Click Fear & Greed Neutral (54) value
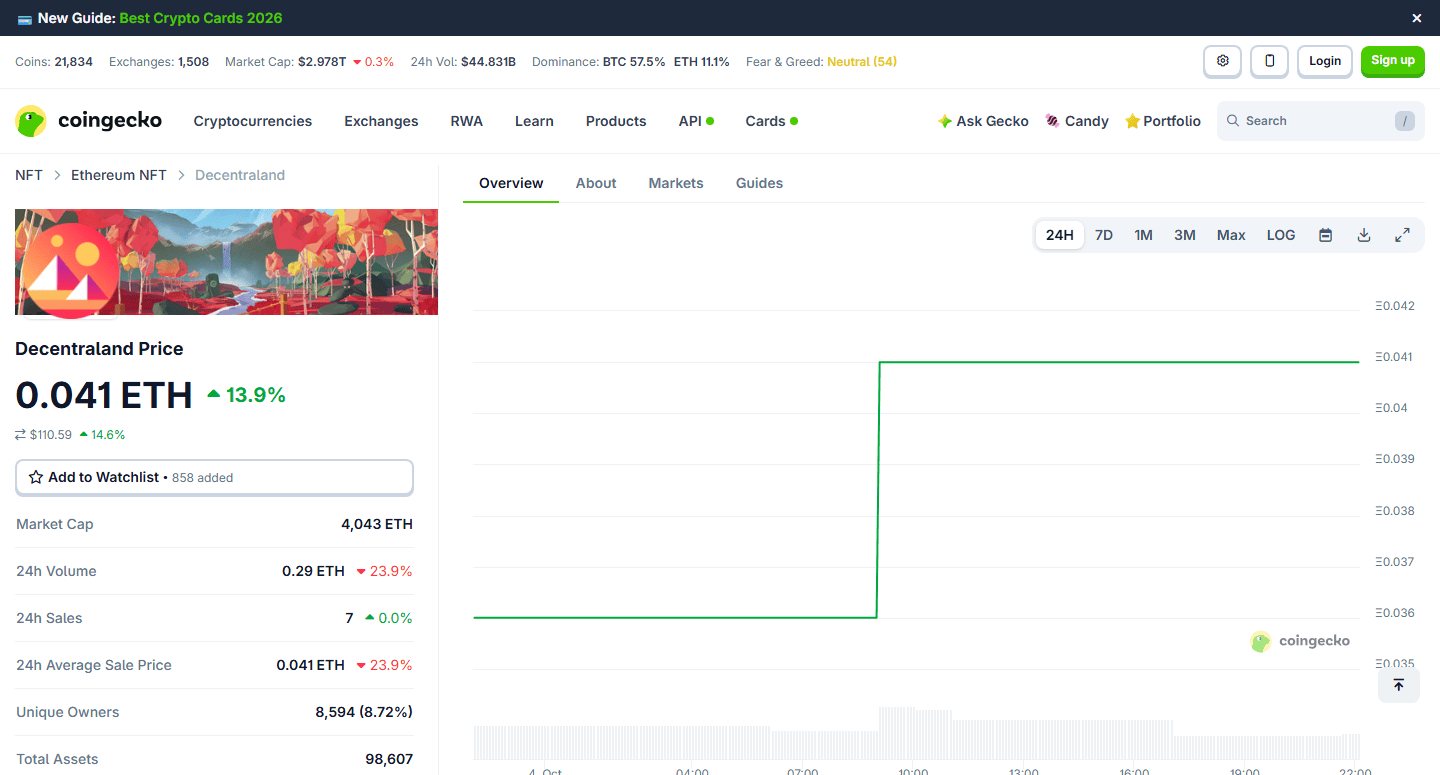 862,62
